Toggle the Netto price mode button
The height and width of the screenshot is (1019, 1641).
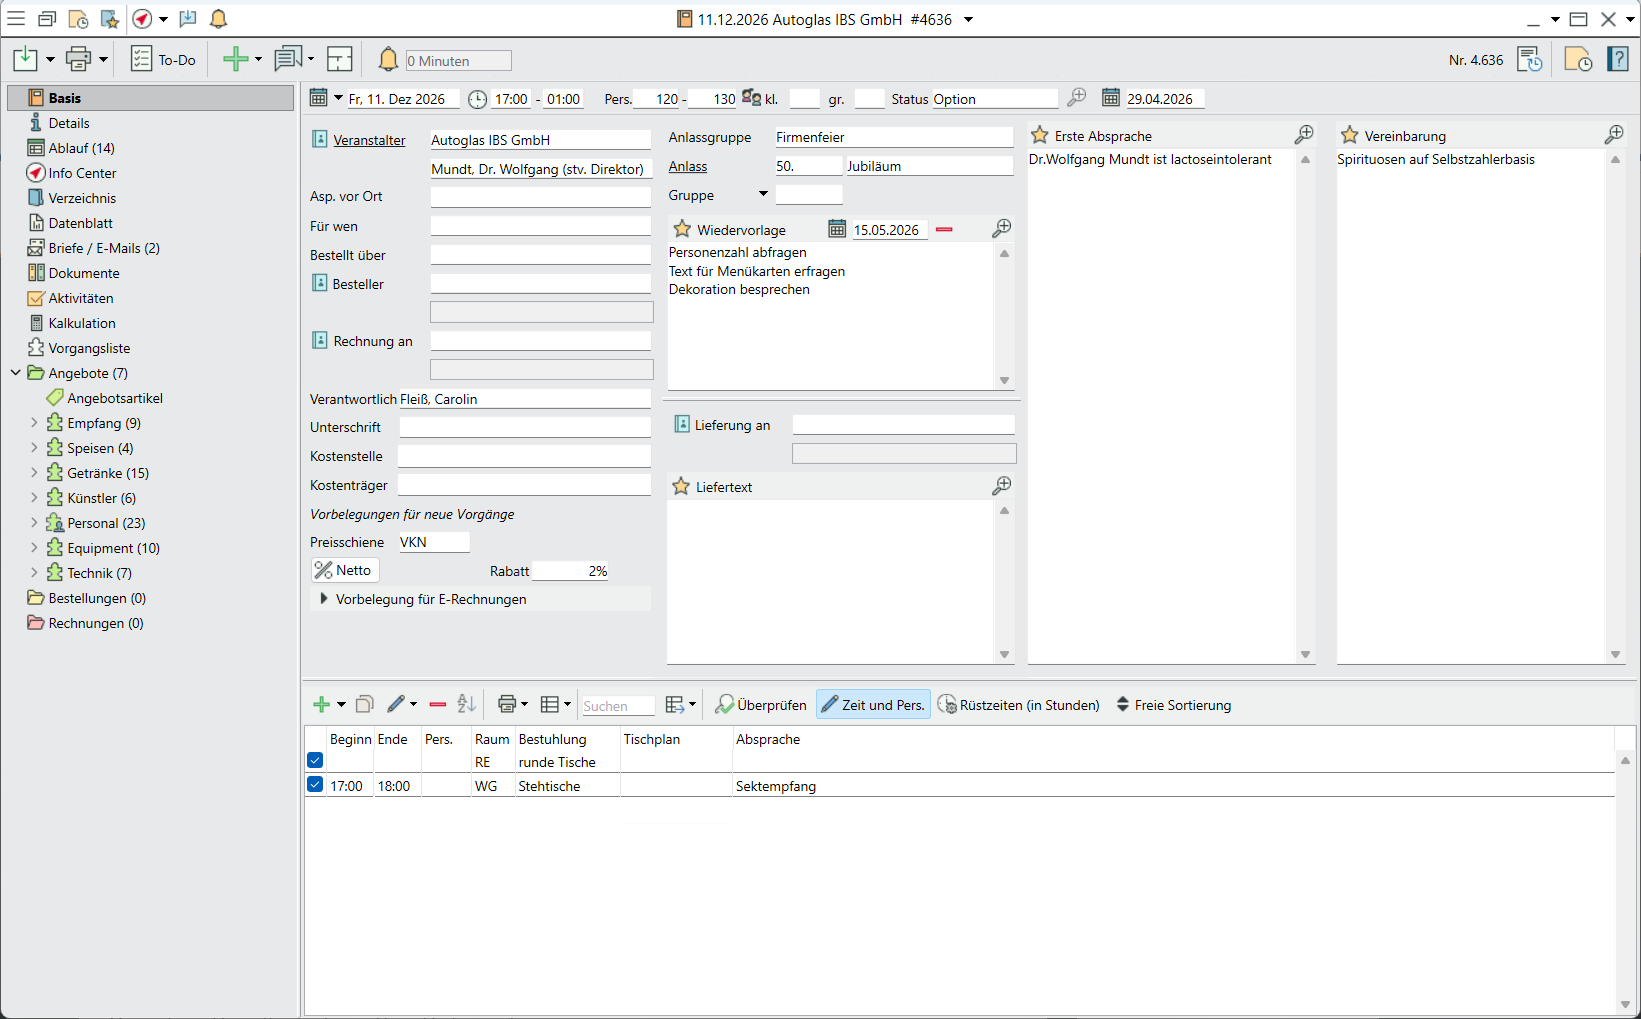tap(345, 570)
